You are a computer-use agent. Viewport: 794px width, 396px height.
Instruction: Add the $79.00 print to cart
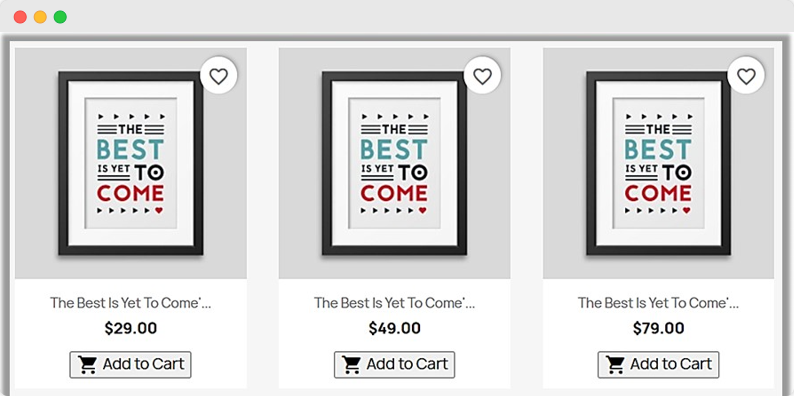click(x=658, y=365)
